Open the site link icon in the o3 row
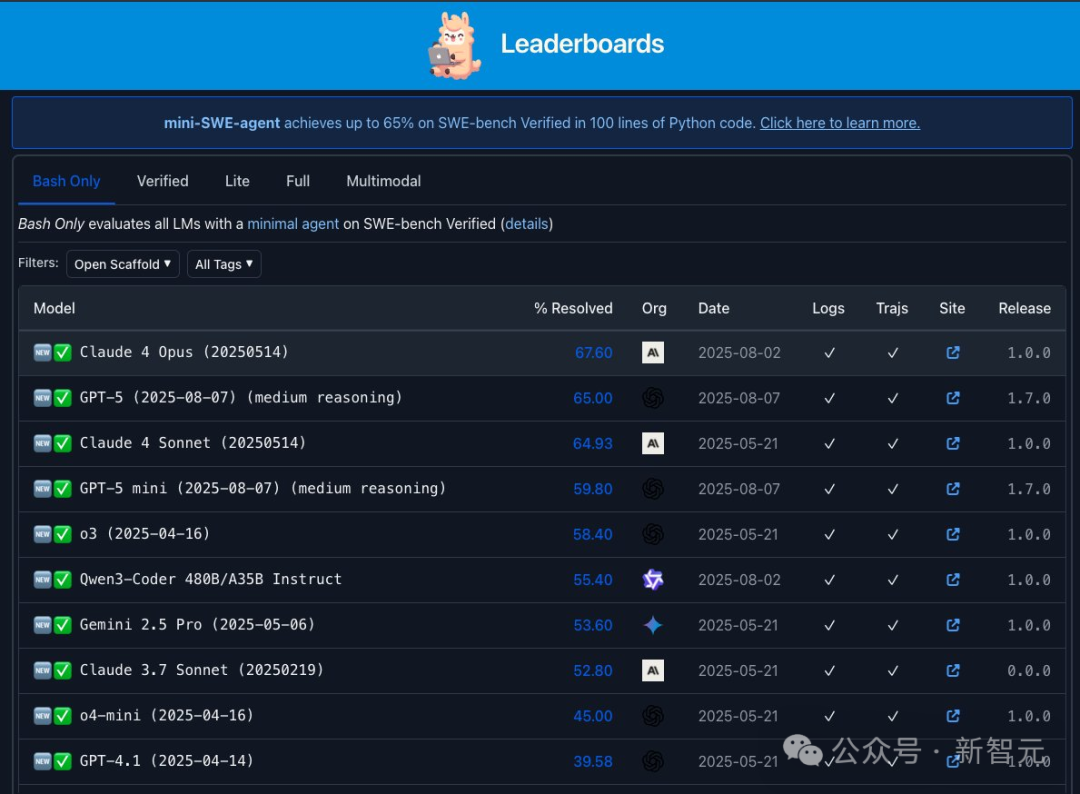Screen dimensions: 1080x794 pos(953,534)
